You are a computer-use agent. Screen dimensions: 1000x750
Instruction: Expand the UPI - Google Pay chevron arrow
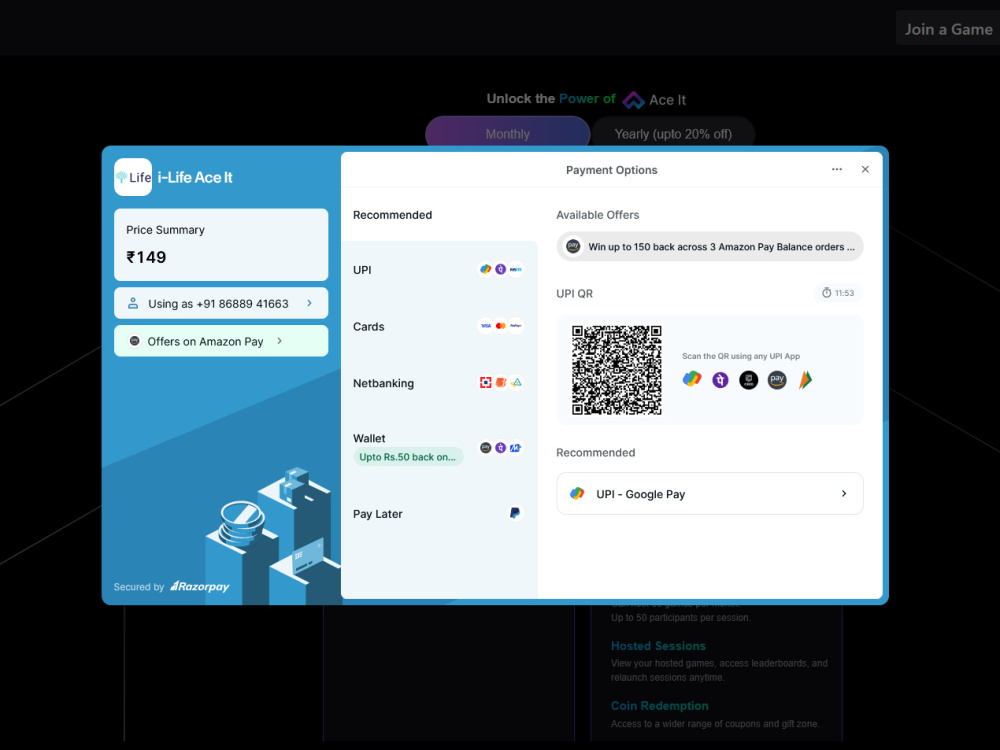(844, 494)
